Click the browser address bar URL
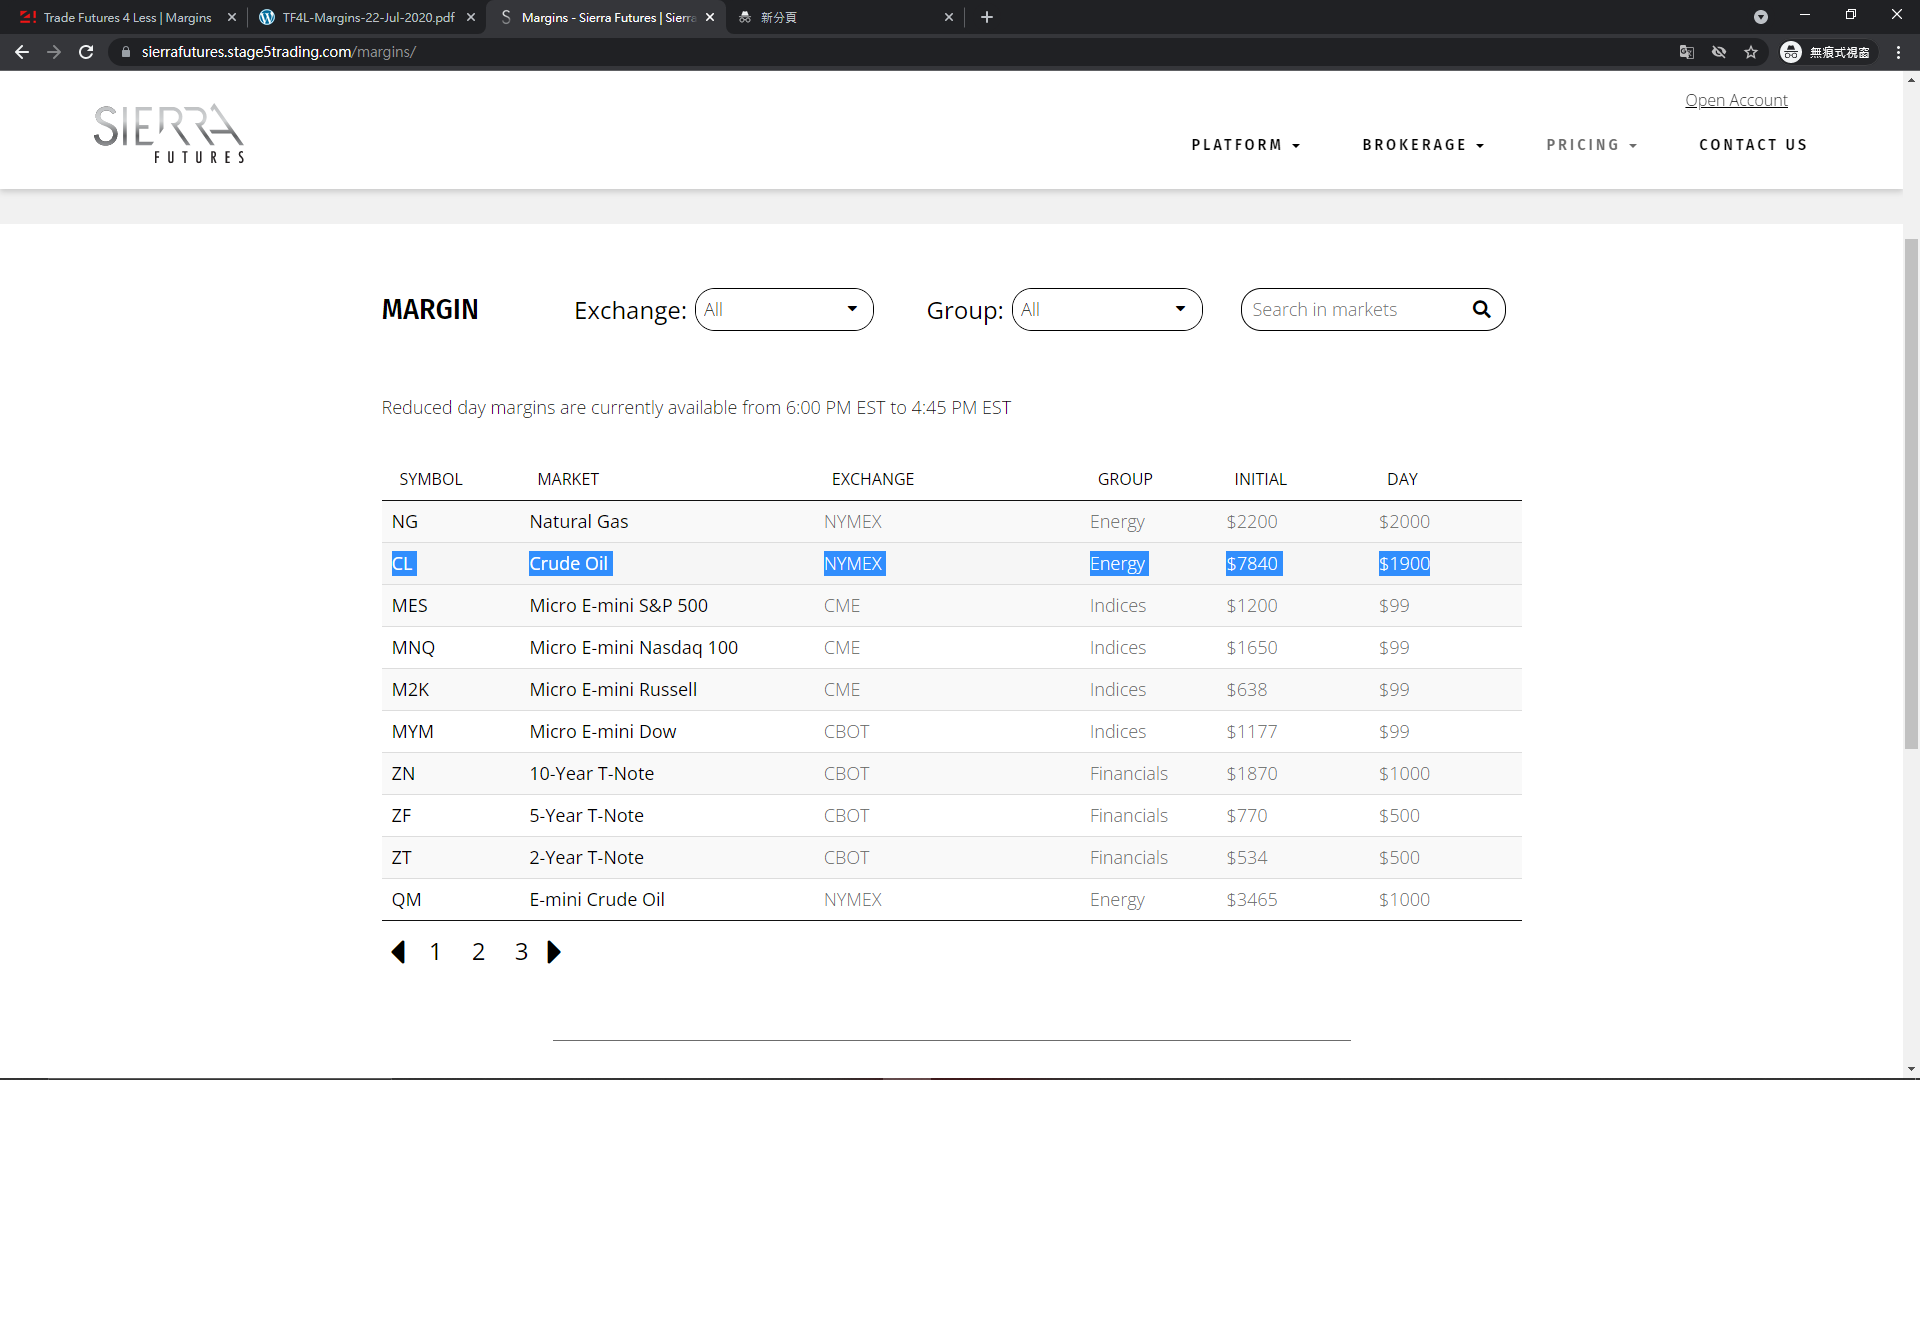 click(279, 52)
